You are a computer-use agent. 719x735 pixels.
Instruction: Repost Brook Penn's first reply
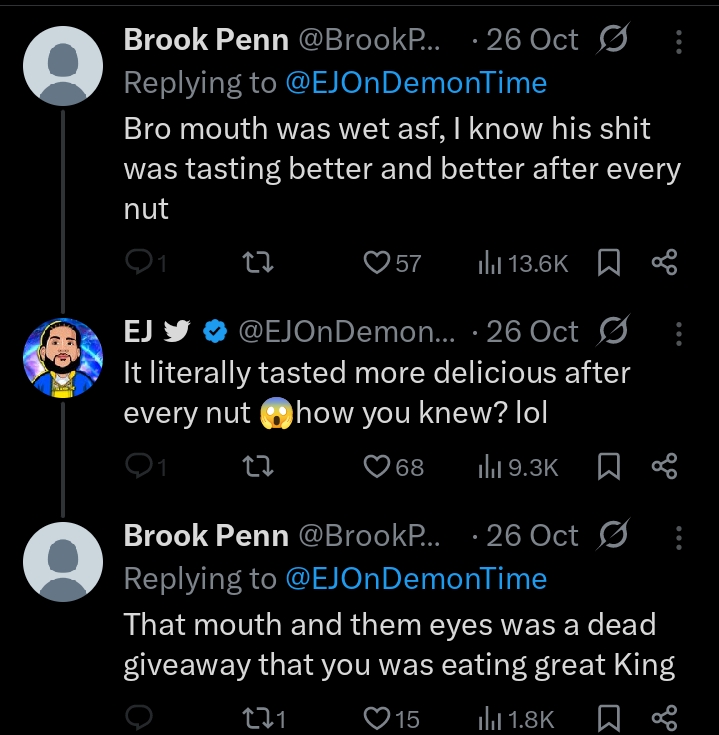[258, 263]
